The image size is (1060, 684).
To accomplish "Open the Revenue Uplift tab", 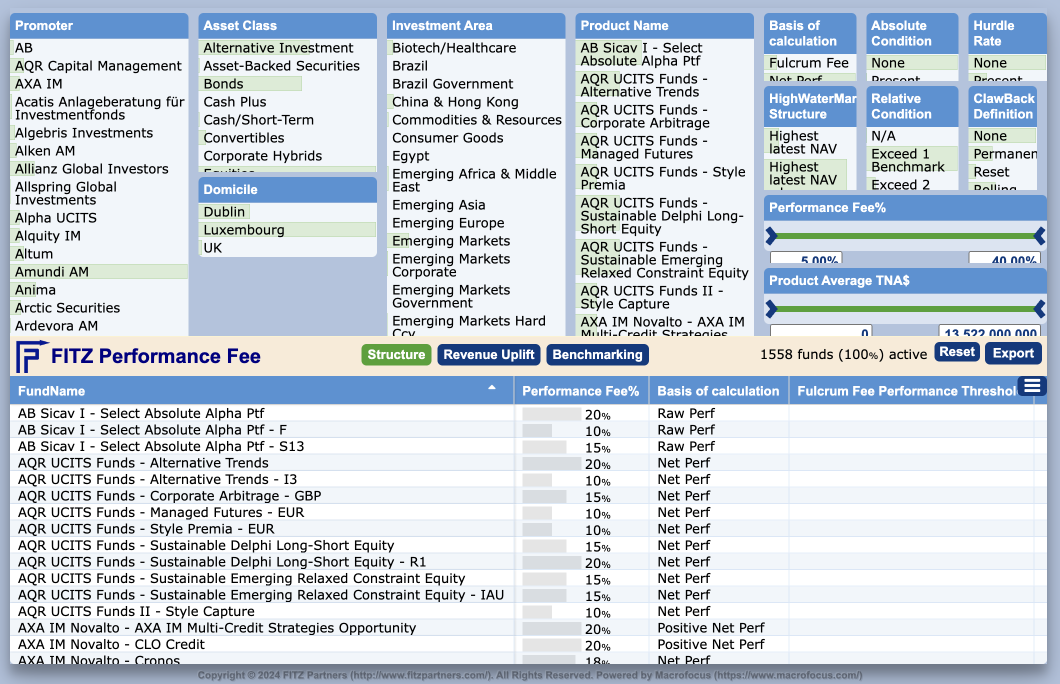I will [x=490, y=355].
